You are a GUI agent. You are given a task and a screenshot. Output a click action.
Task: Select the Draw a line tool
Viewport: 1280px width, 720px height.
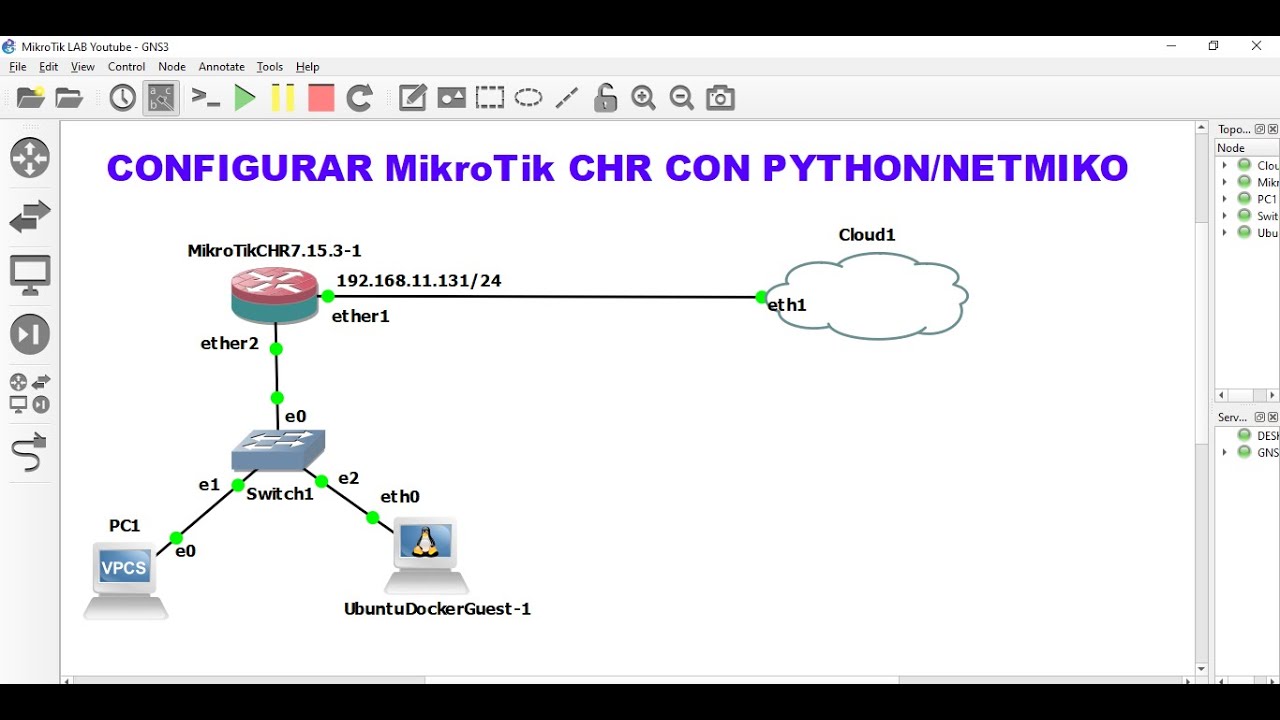coord(567,98)
